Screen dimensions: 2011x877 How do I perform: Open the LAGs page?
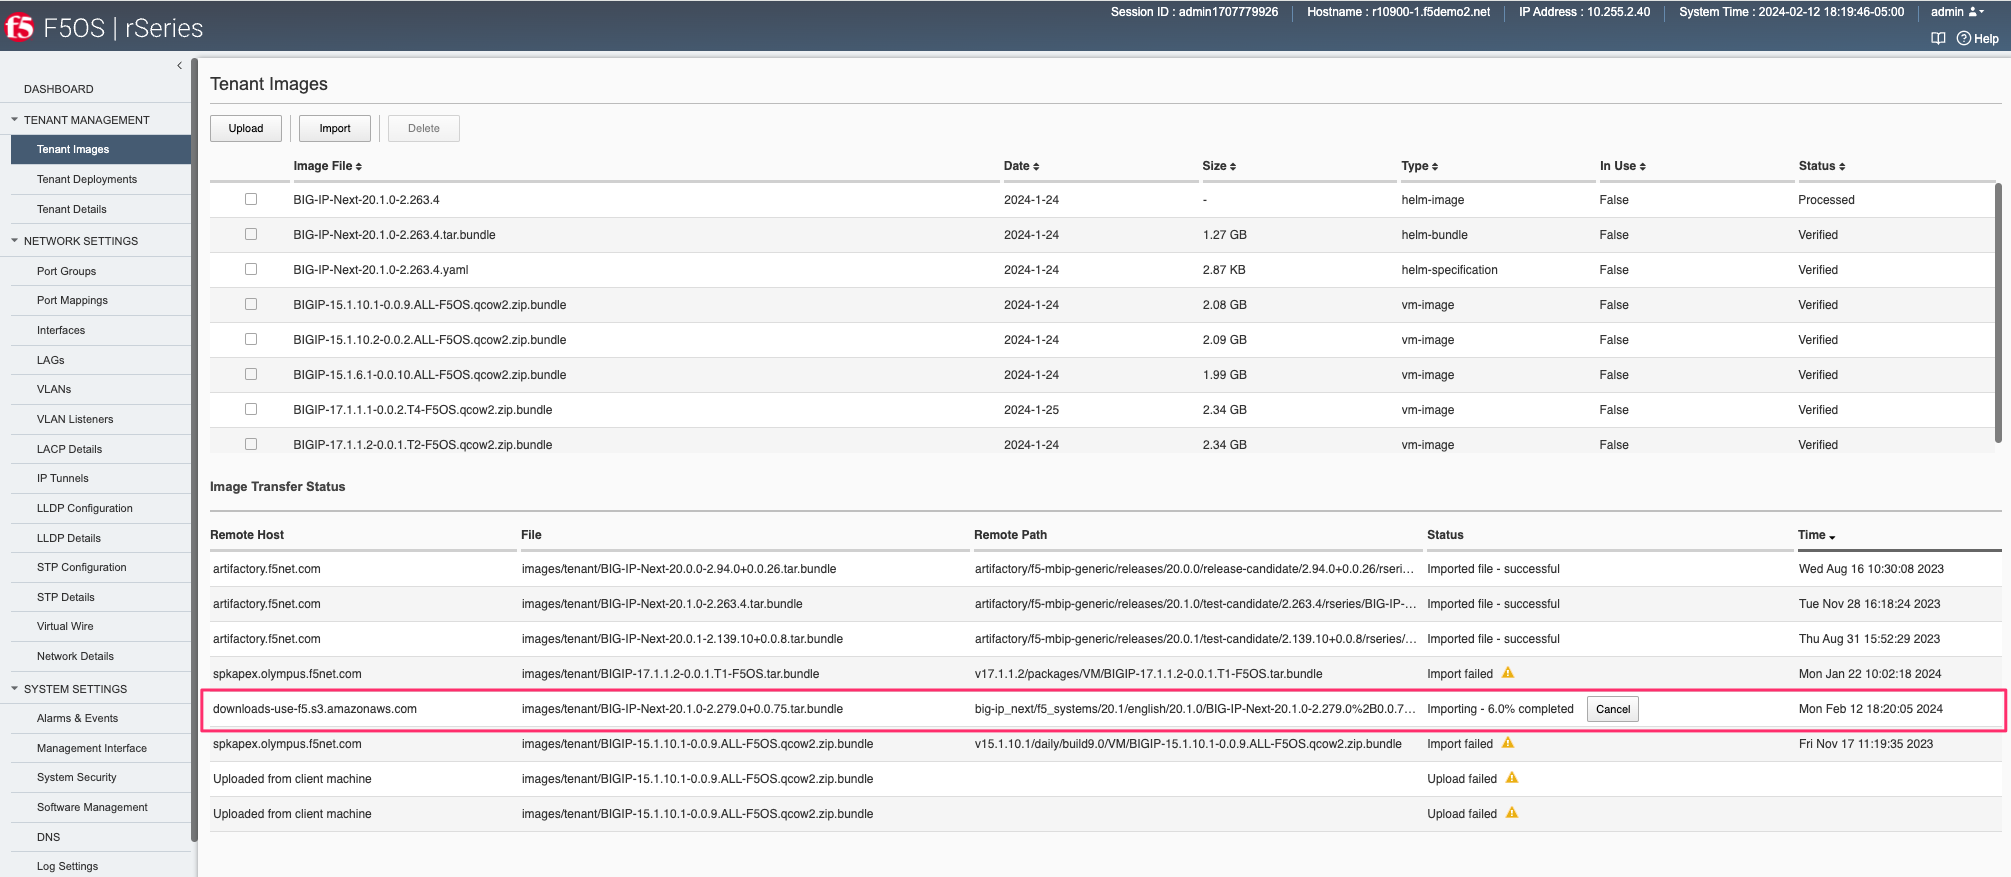tap(51, 360)
